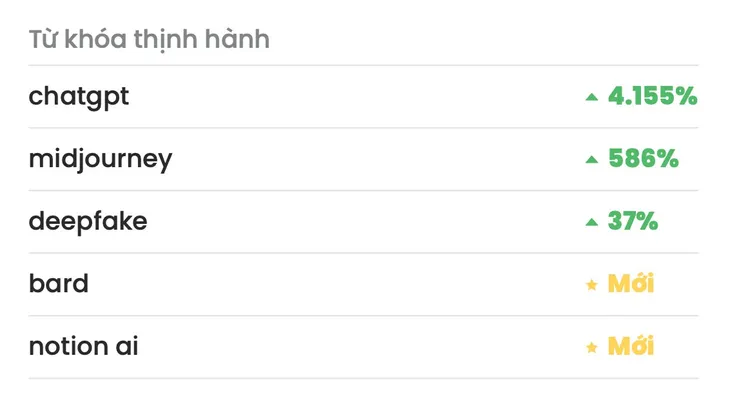
Task: Click the green up arrow beside 4.155%
Action: (x=592, y=97)
